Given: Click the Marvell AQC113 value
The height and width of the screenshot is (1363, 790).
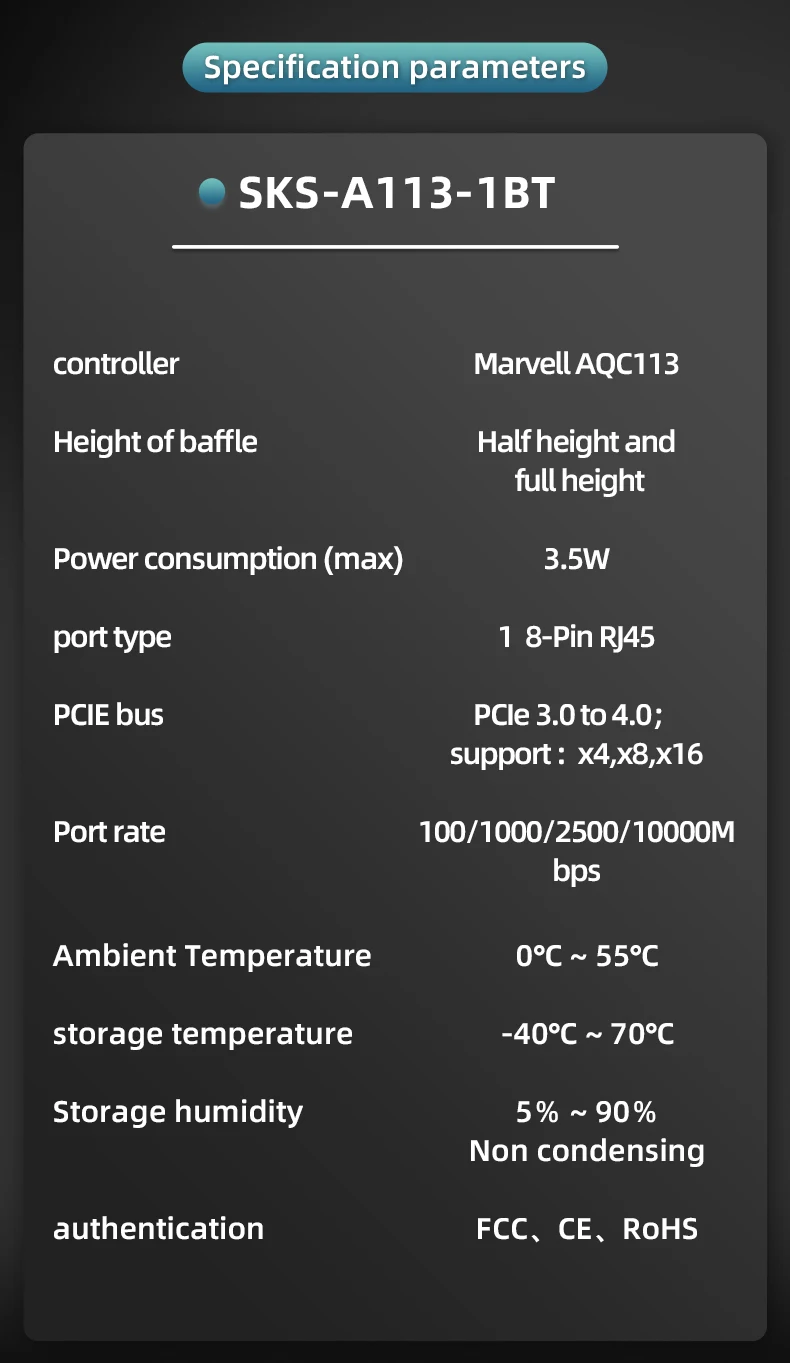Looking at the screenshot, I should pyautogui.click(x=576, y=364).
